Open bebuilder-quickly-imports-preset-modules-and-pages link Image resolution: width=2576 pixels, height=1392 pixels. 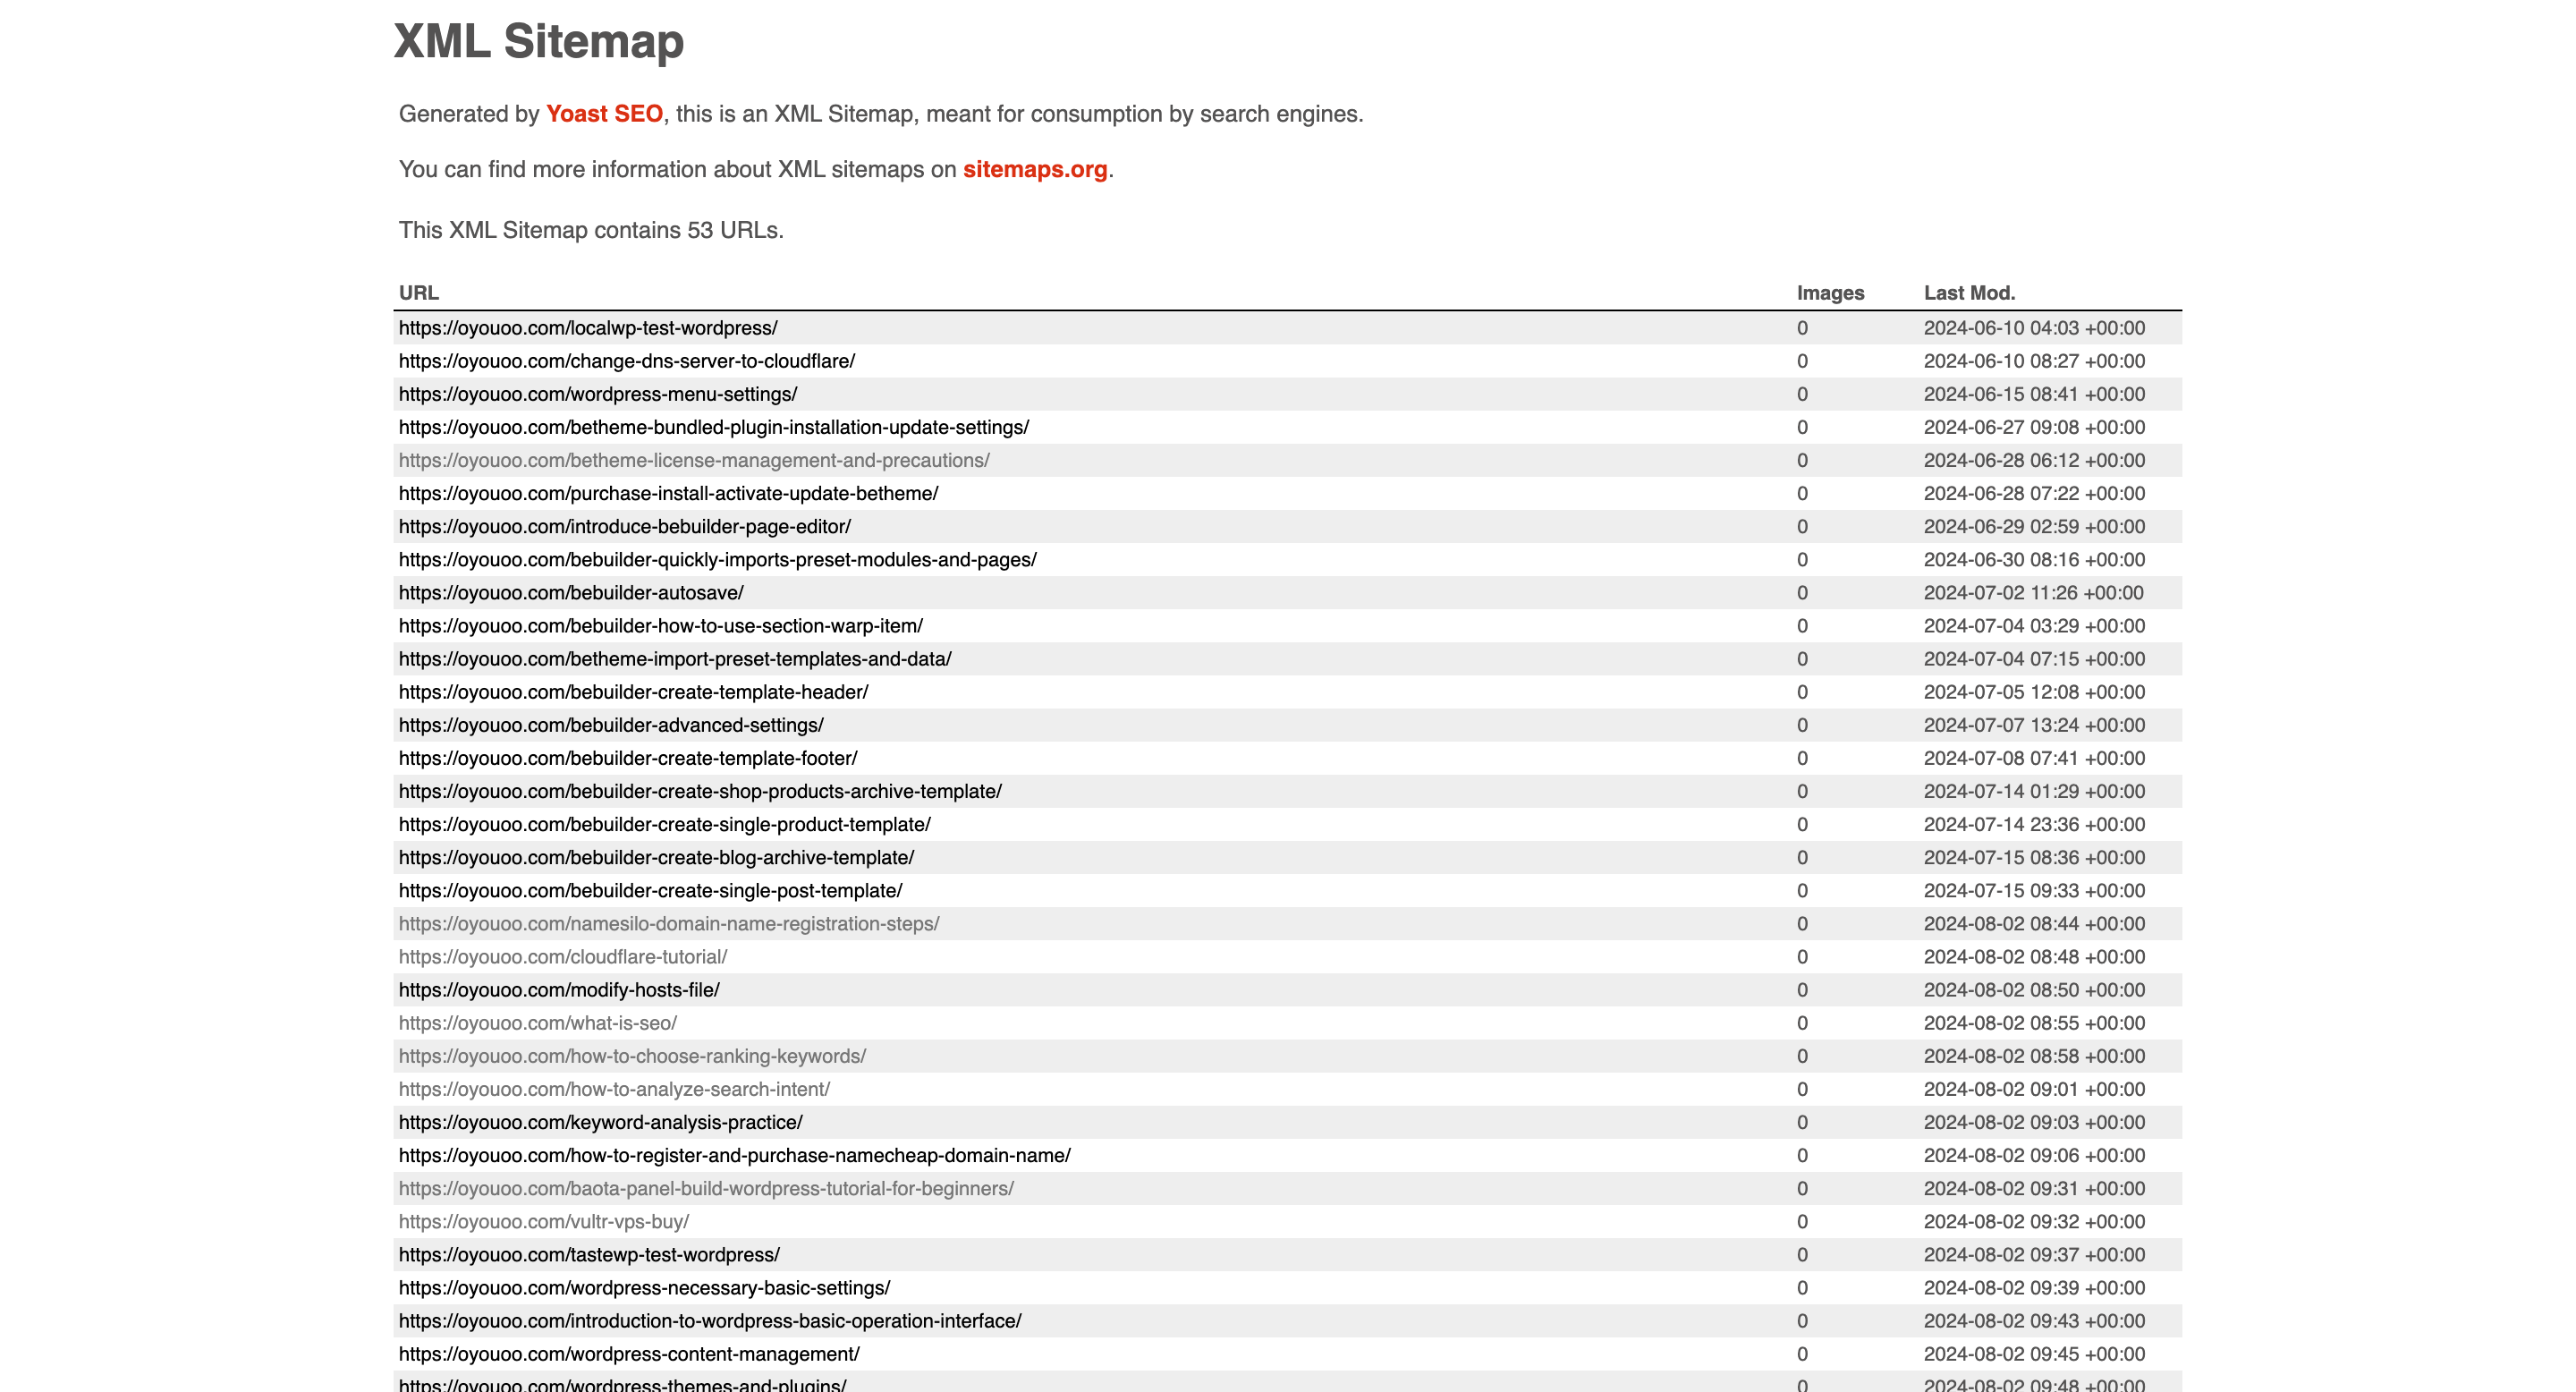(718, 559)
